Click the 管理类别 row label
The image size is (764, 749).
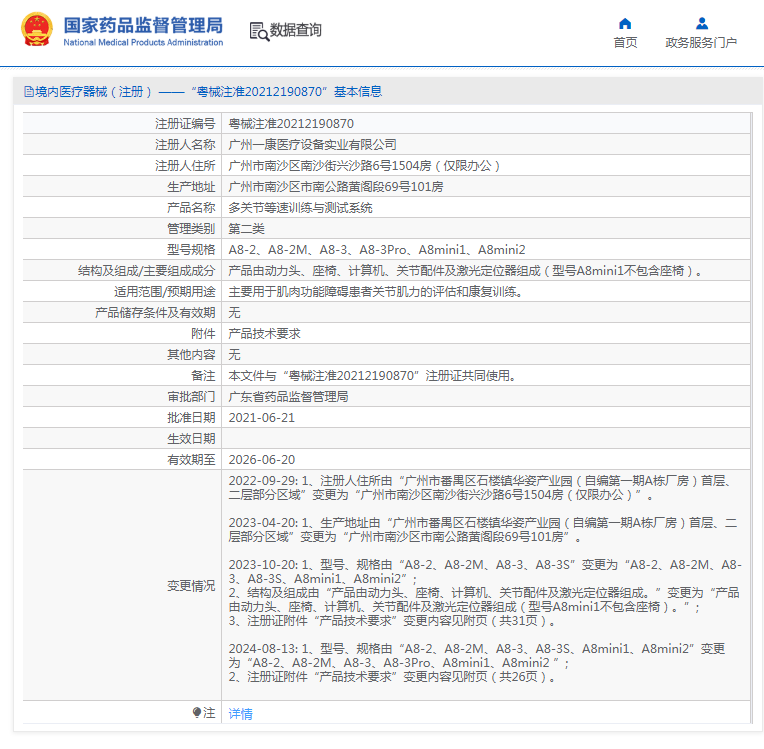click(x=191, y=229)
